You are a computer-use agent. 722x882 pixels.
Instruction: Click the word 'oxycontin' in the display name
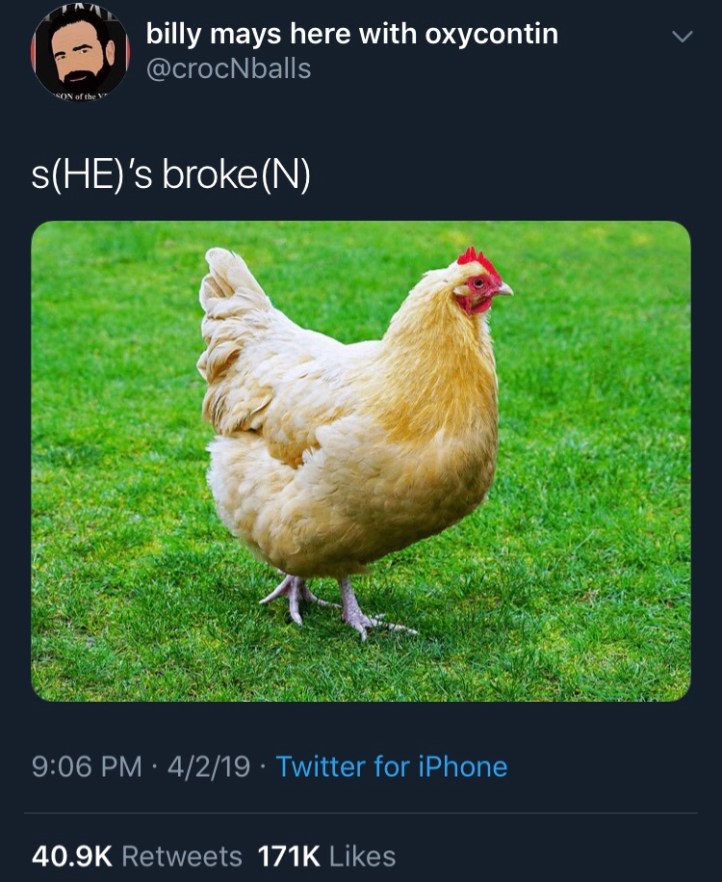tap(491, 35)
